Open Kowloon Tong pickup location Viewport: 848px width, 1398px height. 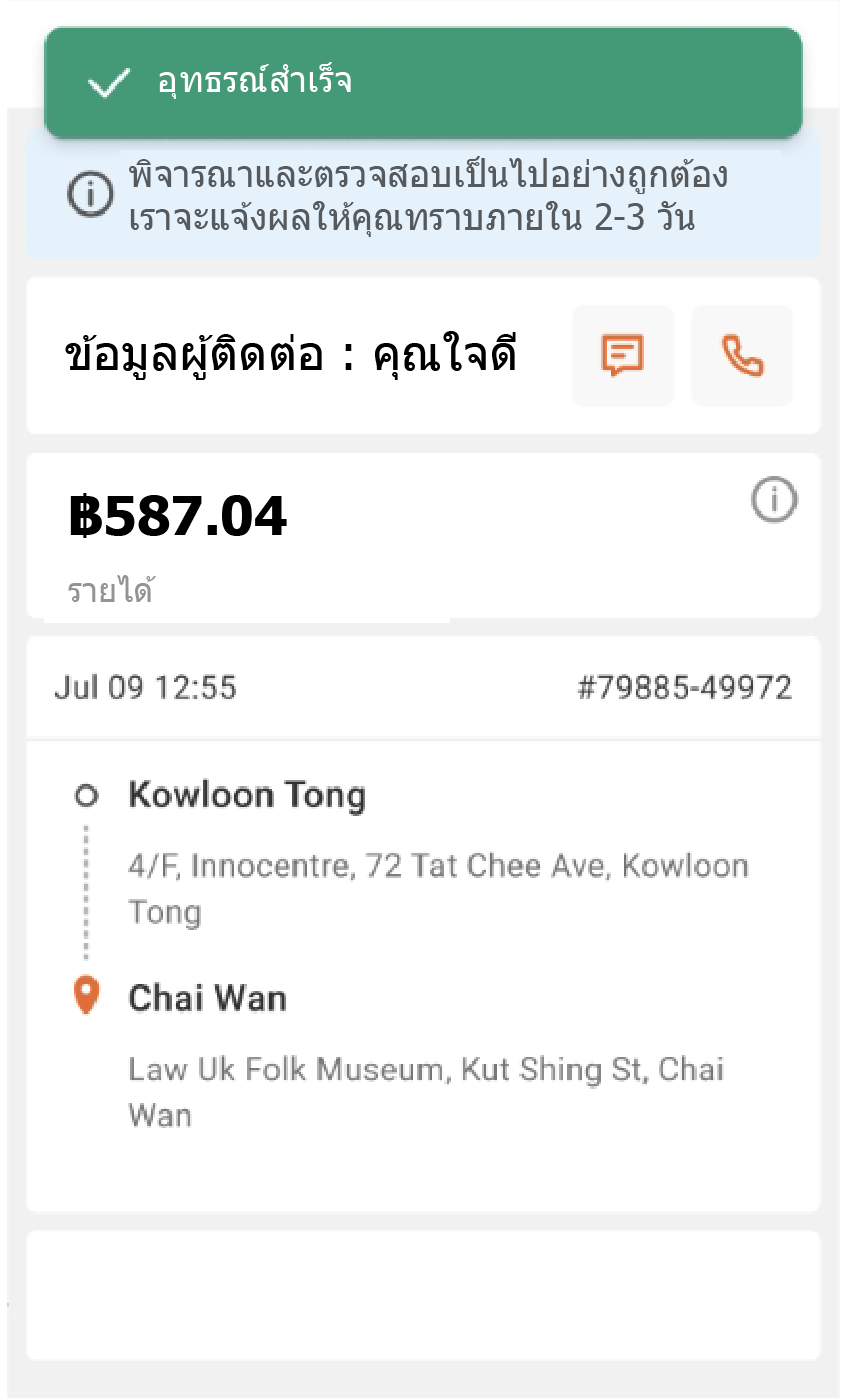[247, 796]
